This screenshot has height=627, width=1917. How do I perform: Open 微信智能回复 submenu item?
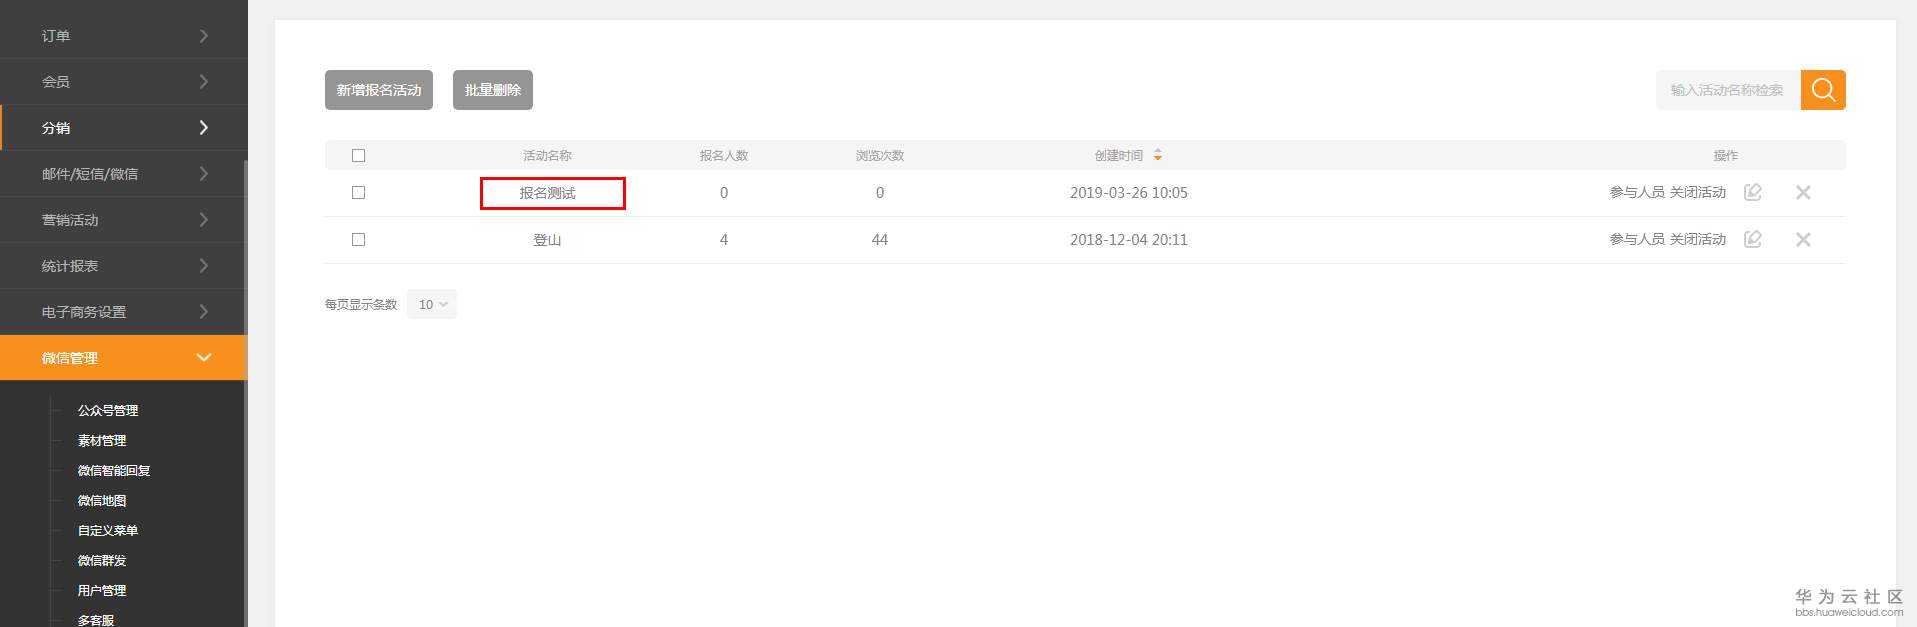(114, 471)
